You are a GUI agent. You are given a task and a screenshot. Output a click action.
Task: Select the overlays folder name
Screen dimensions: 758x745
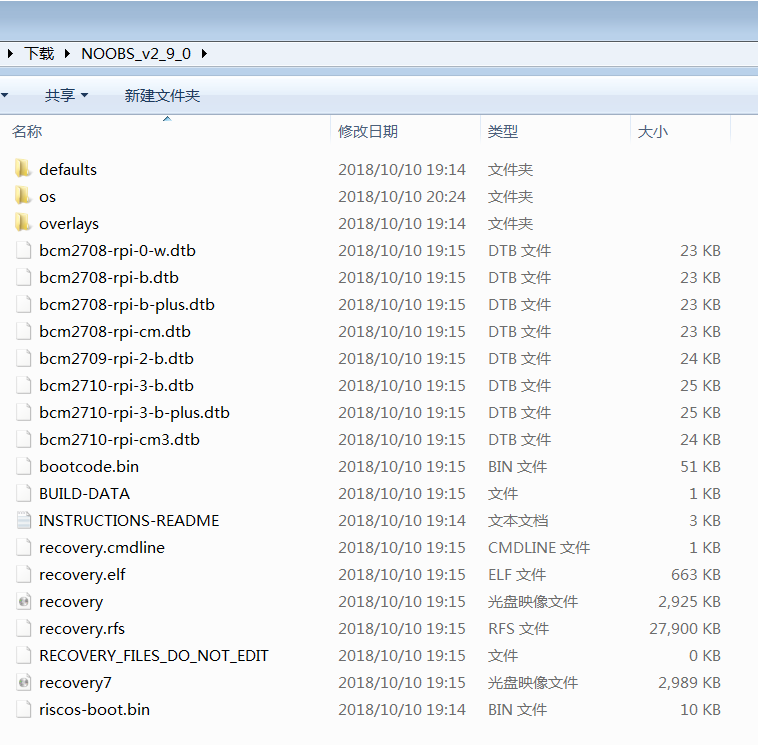click(69, 224)
